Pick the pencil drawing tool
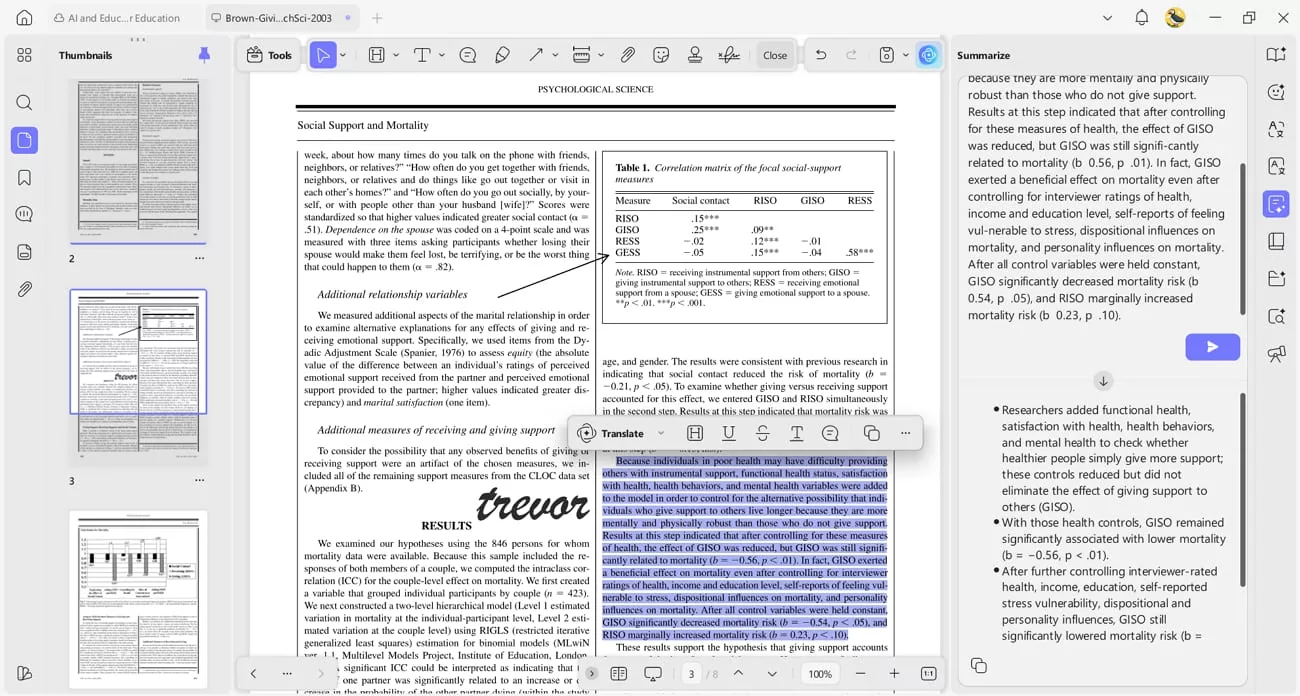Image resolution: width=1300 pixels, height=696 pixels. (502, 55)
